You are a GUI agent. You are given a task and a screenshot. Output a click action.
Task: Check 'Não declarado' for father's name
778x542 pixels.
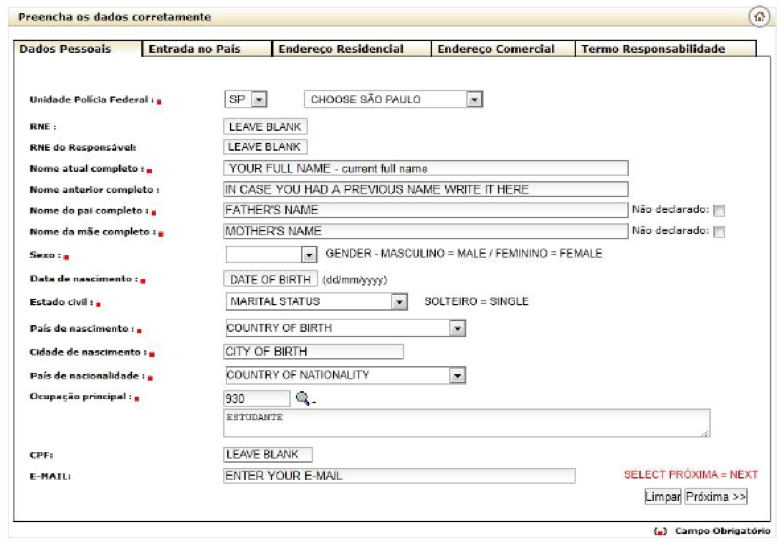click(x=719, y=211)
